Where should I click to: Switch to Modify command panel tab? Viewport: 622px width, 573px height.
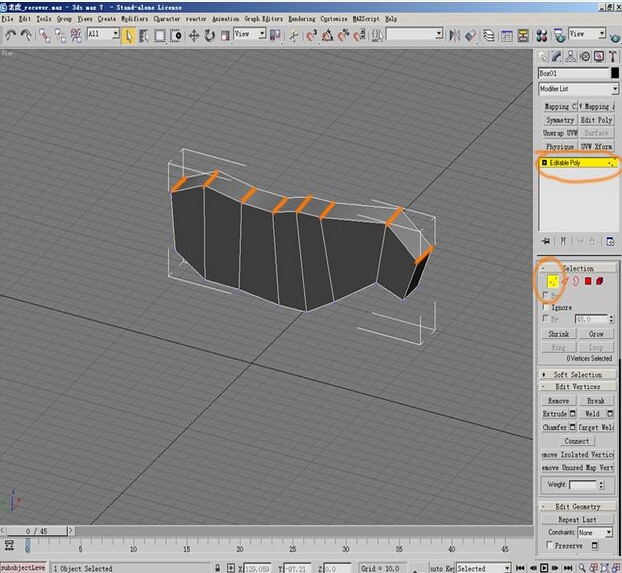tap(557, 57)
